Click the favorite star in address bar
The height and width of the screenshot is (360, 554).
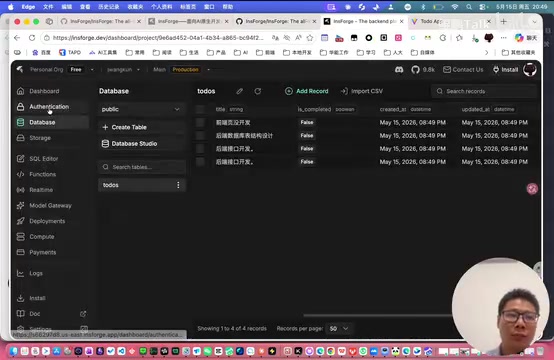[x=310, y=38]
